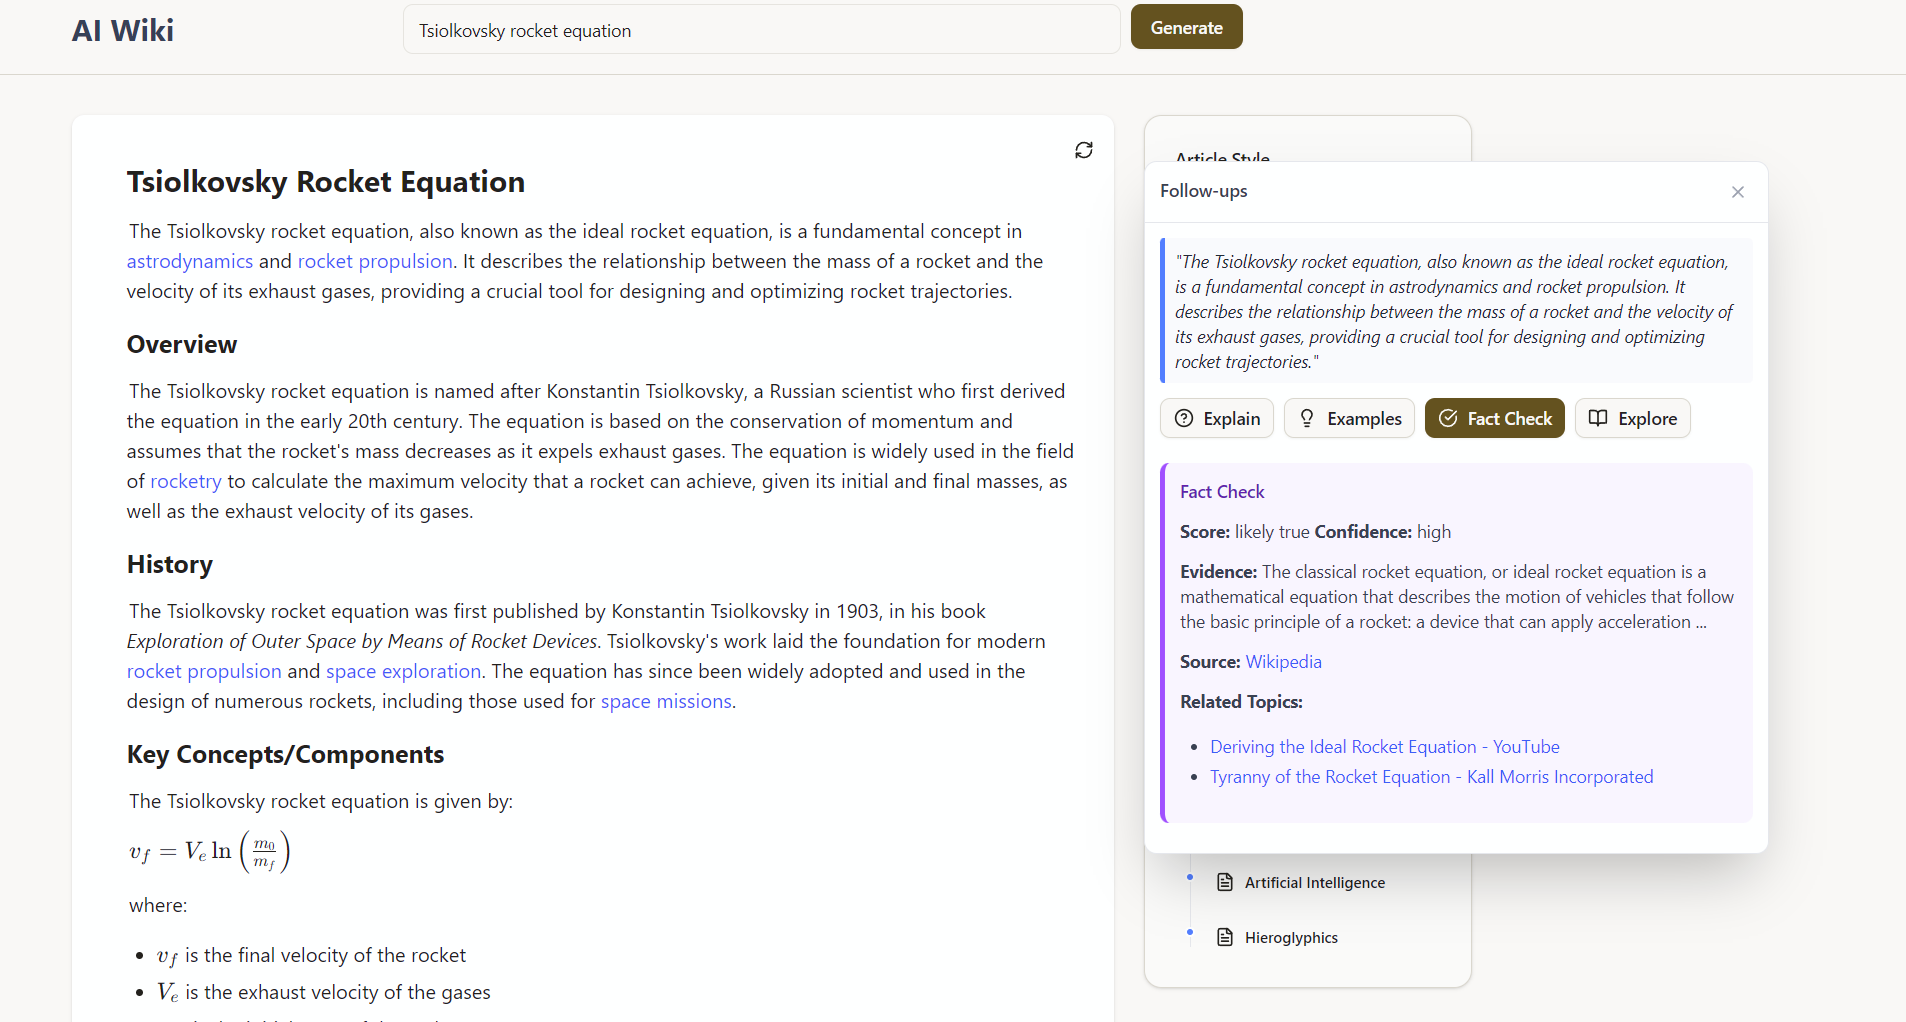This screenshot has width=1906, height=1022.
Task: Click the Overview section heading
Action: pos(182,344)
